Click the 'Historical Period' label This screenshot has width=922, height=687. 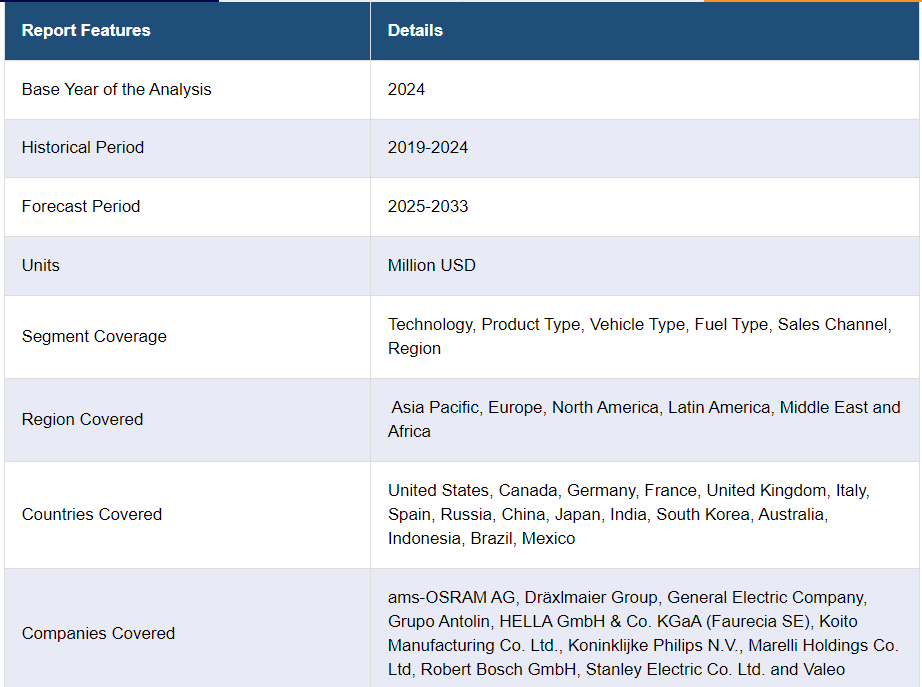[x=83, y=148]
